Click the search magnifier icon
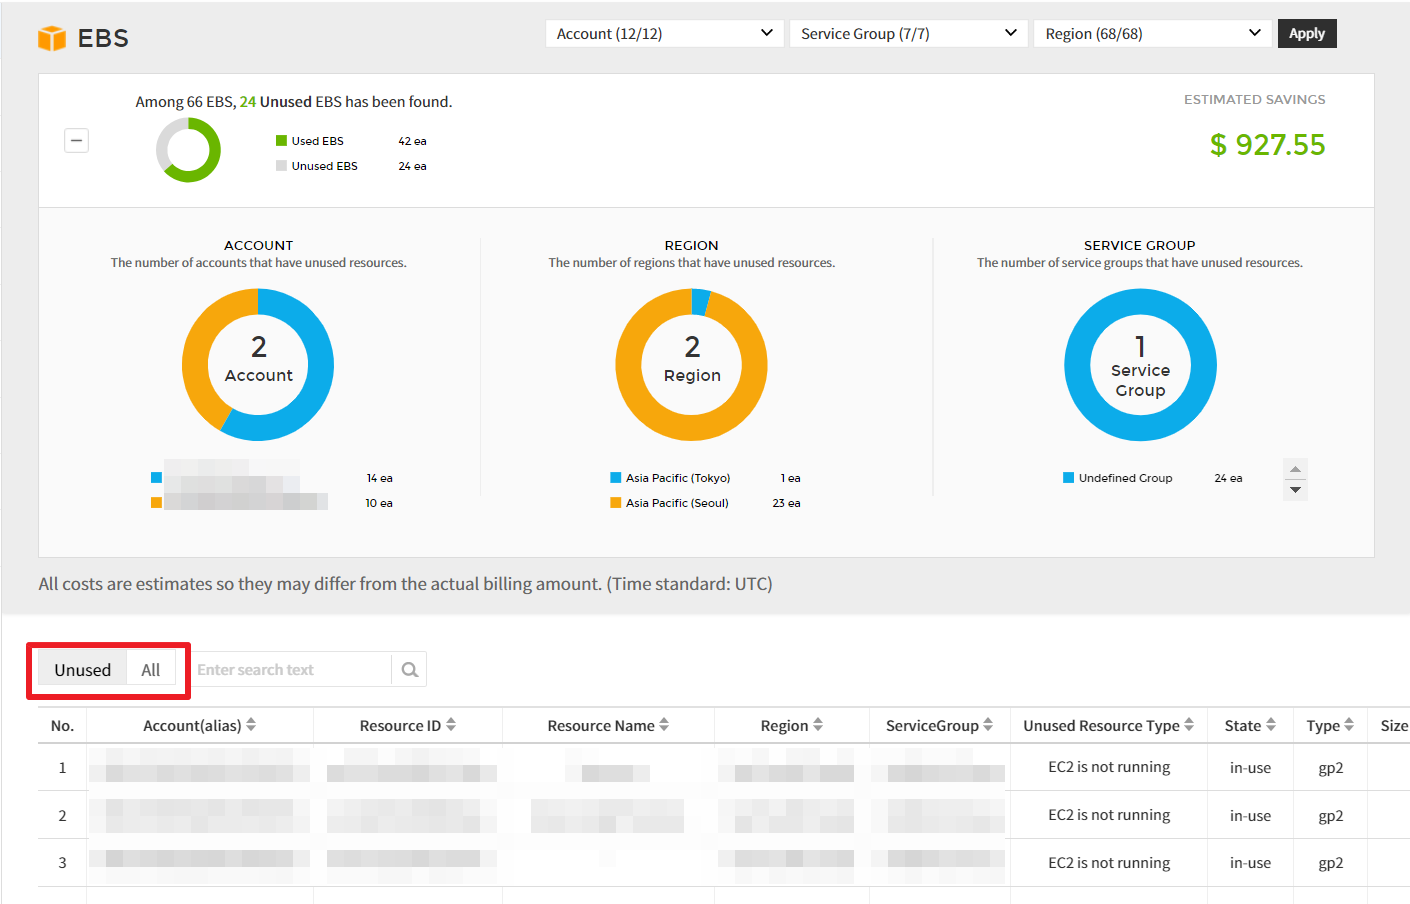 (x=409, y=670)
